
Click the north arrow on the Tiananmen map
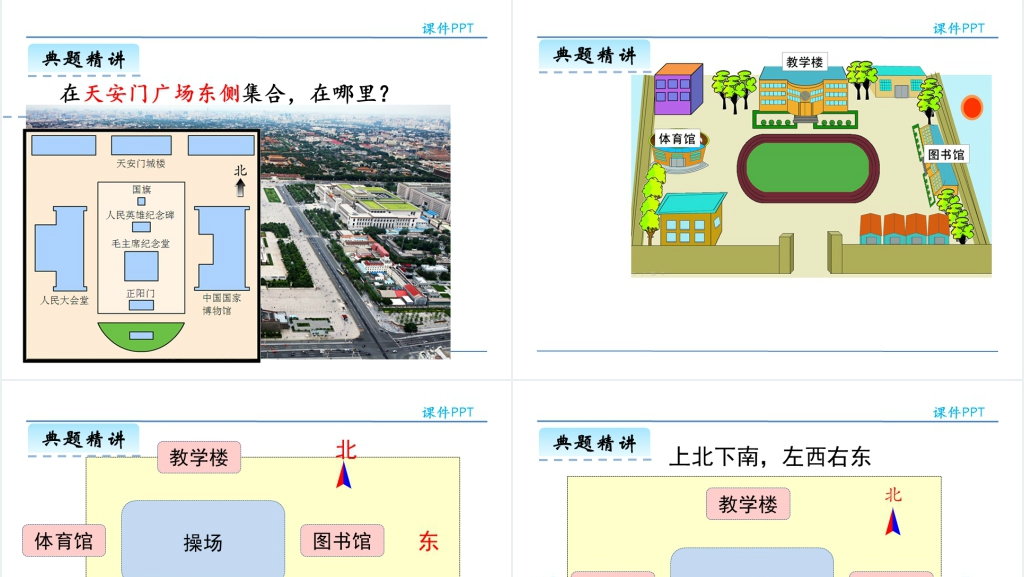[x=240, y=187]
